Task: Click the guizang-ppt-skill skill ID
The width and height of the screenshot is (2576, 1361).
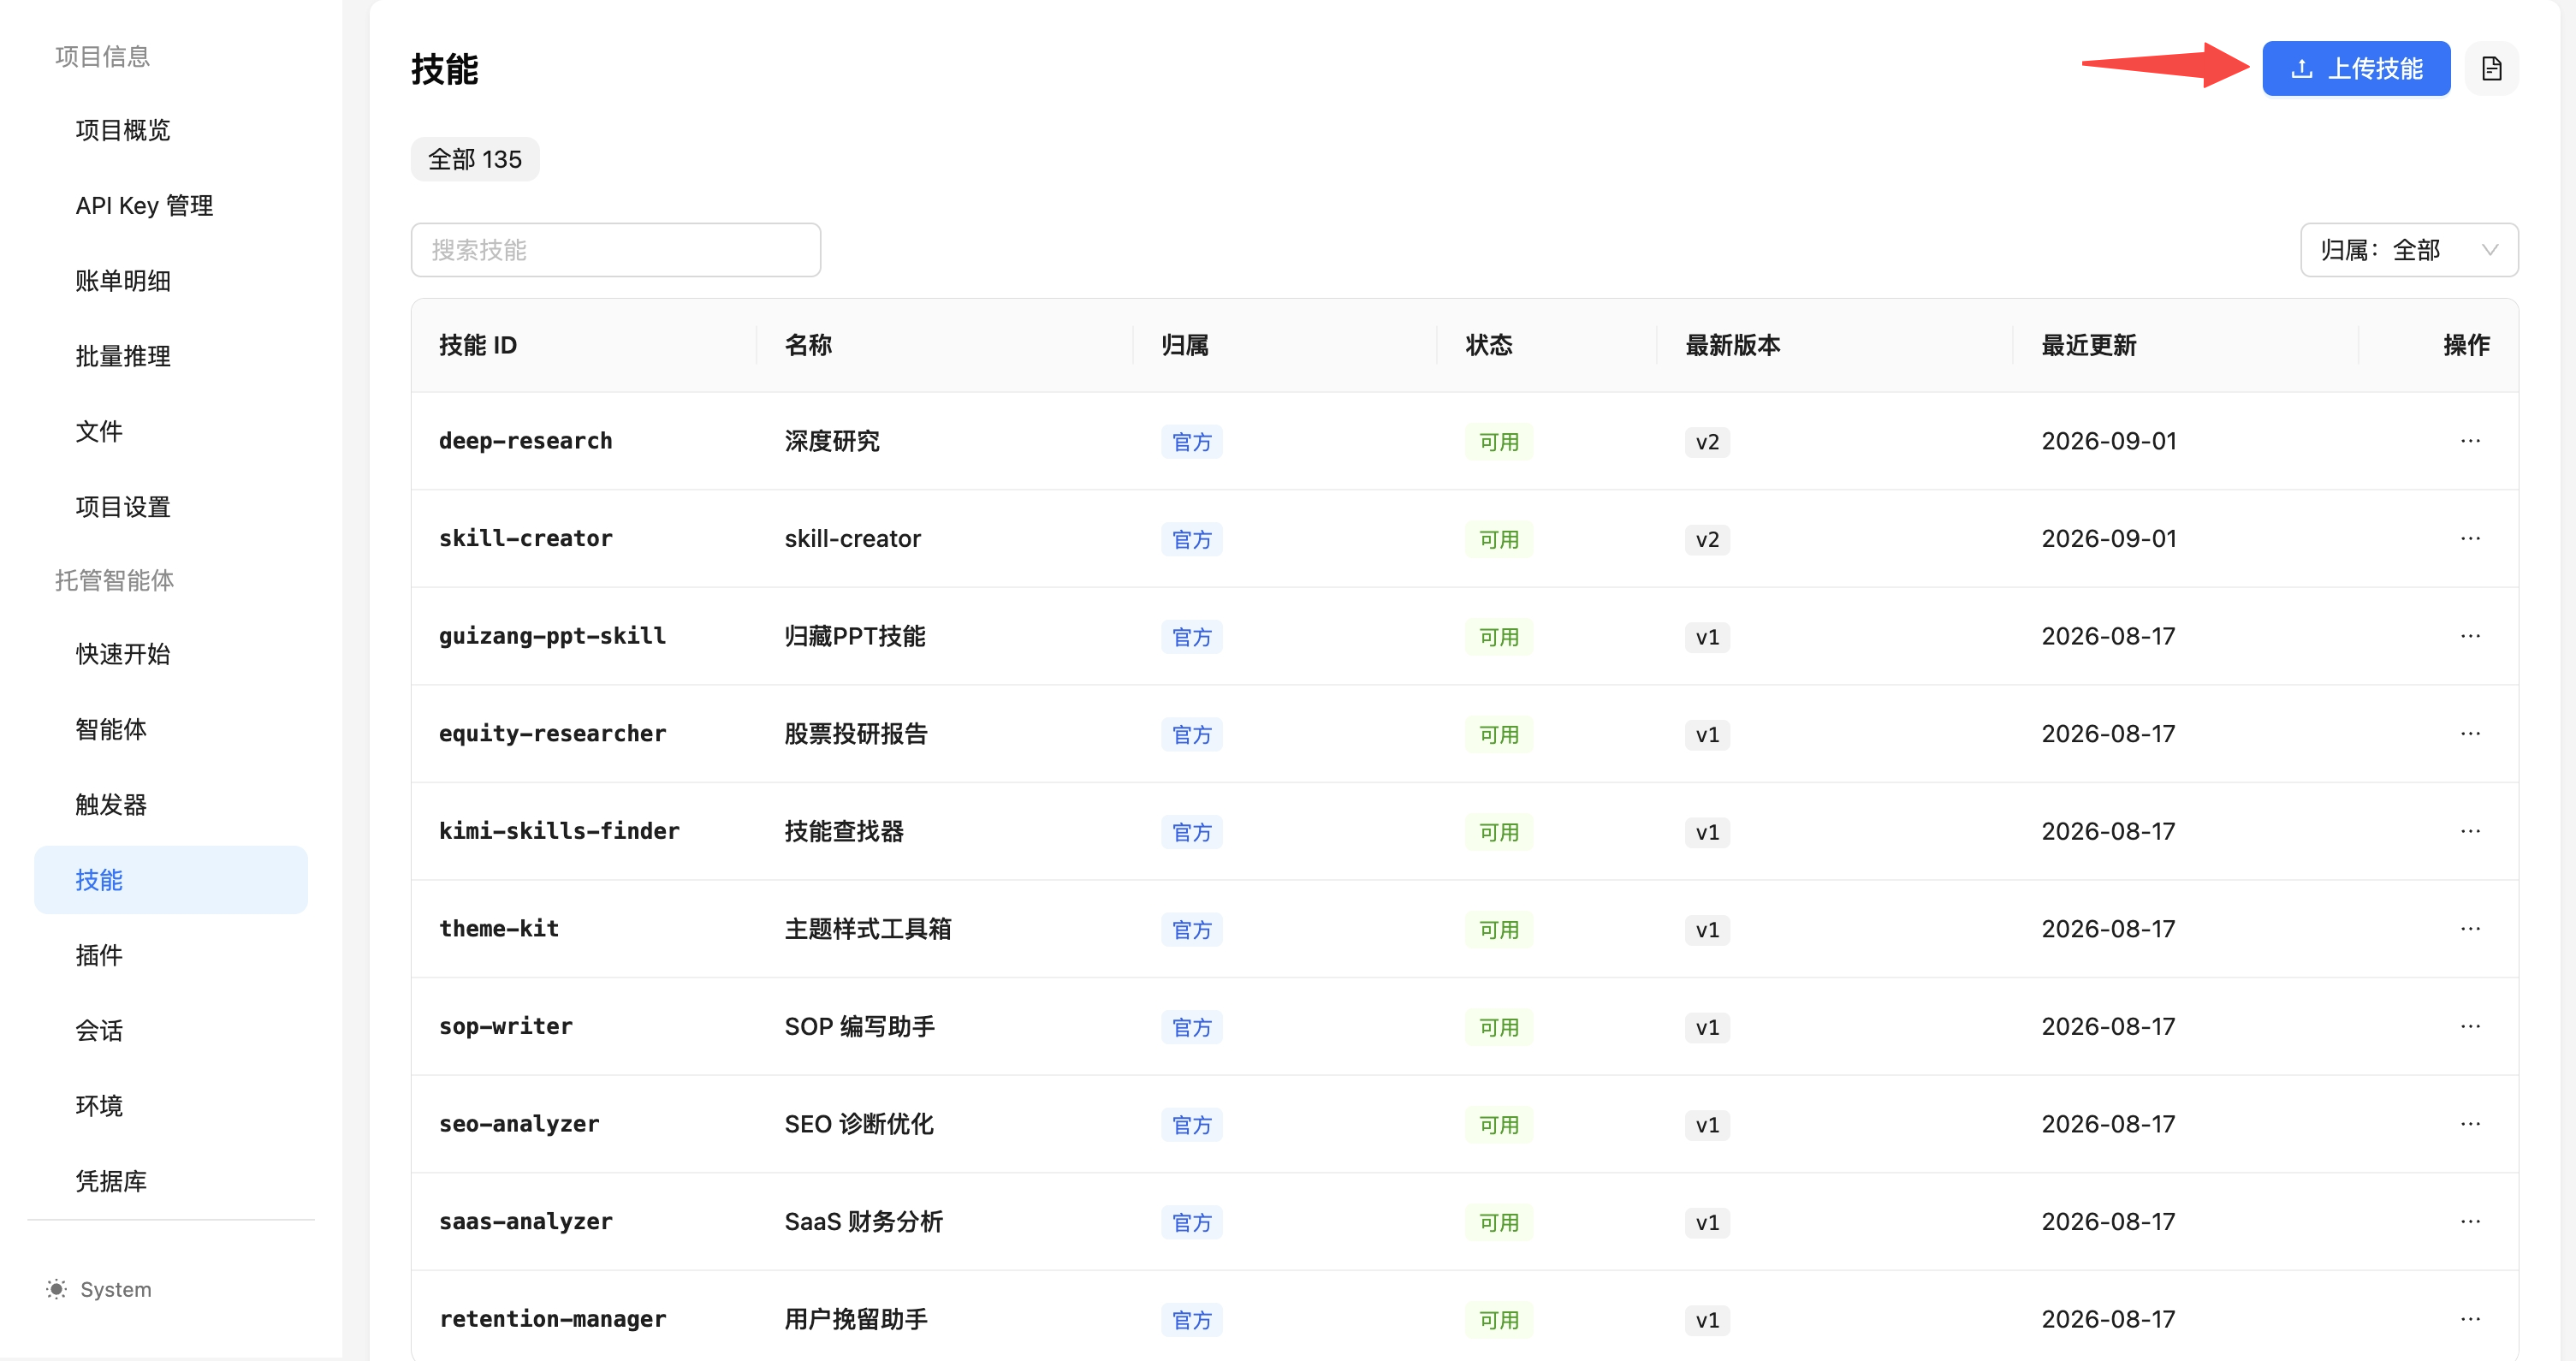Action: 552,636
